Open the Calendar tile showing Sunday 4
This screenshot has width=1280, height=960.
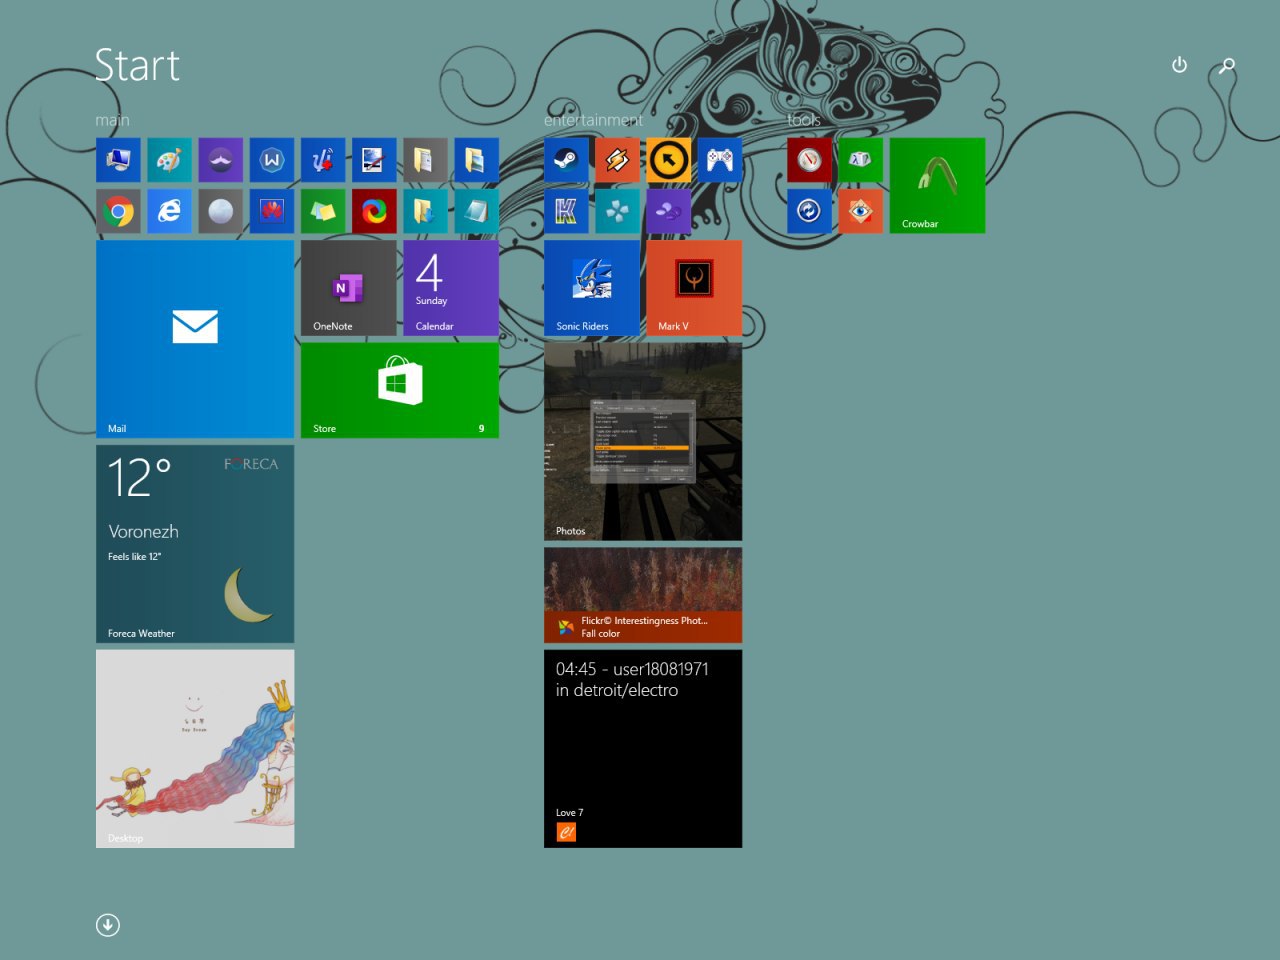click(451, 288)
